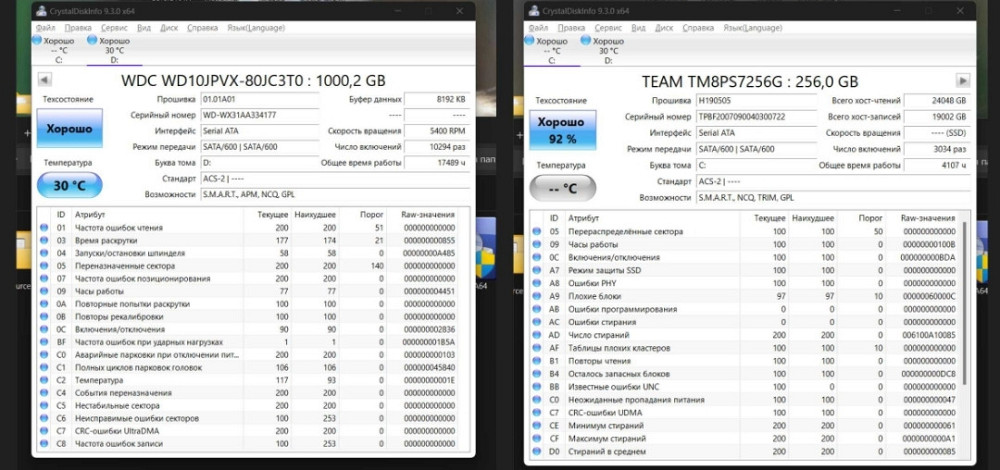
Task: Click status circle for CRC-ошибки UltraDMA row
Action: pos(43,431)
